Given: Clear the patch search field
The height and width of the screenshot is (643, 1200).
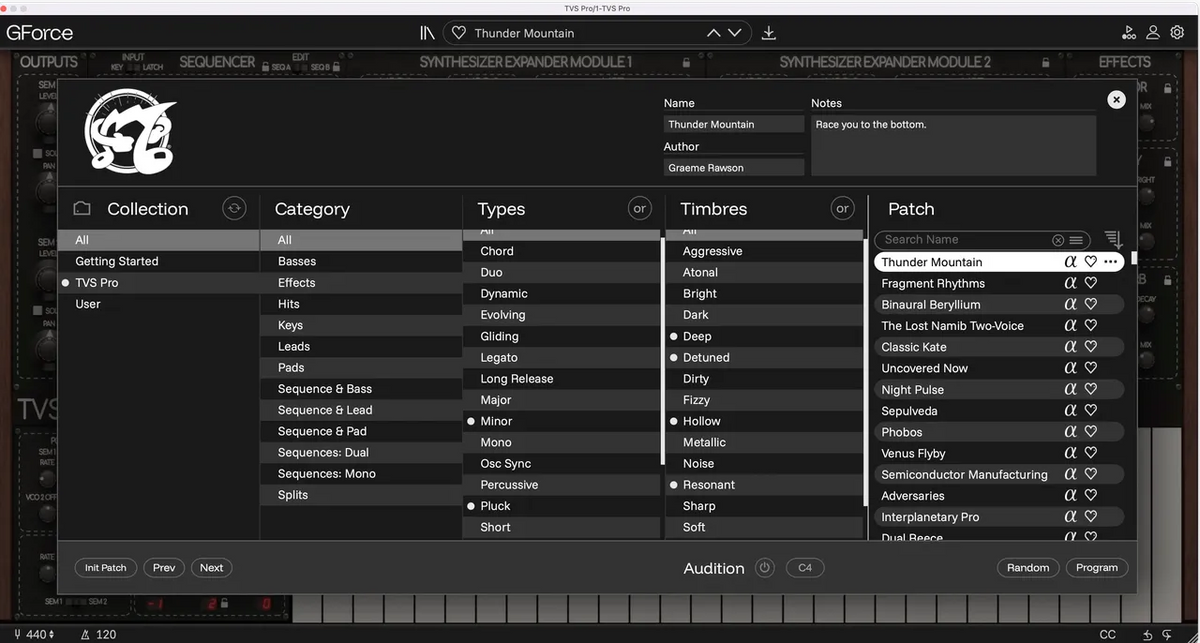Looking at the screenshot, I should pyautogui.click(x=1058, y=240).
